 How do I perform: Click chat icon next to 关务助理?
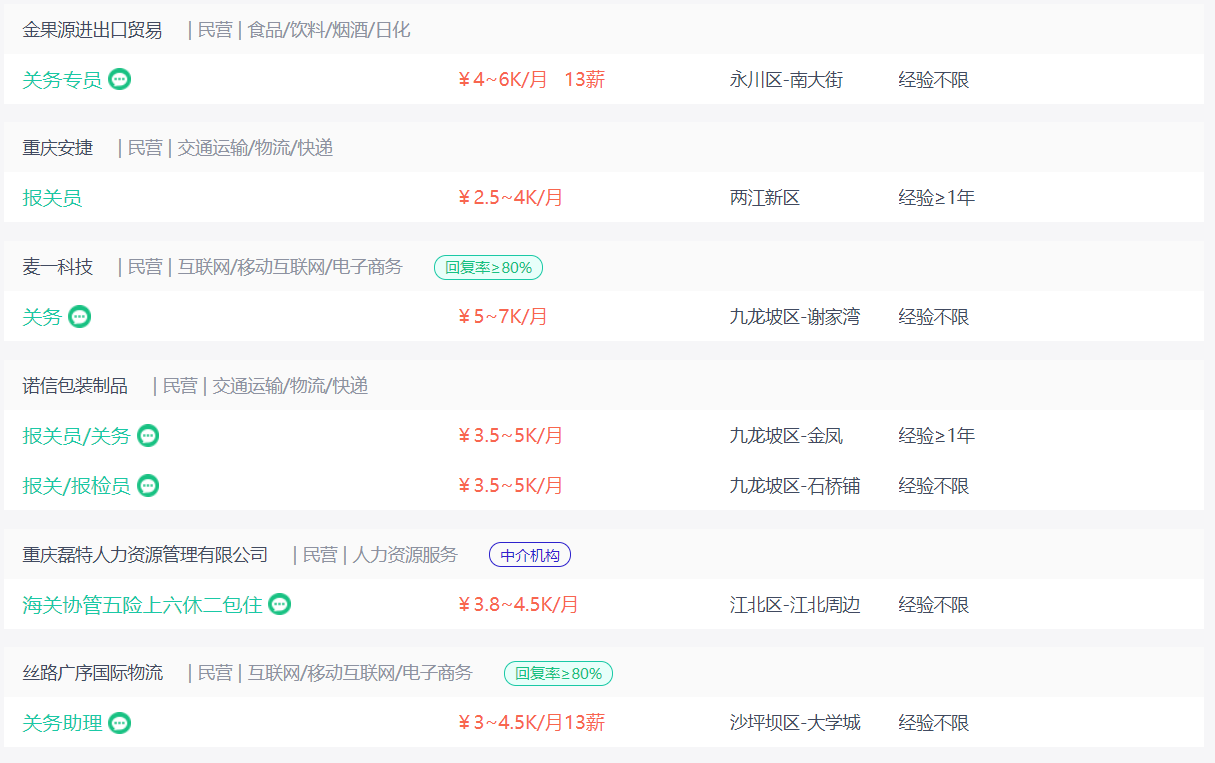[120, 723]
